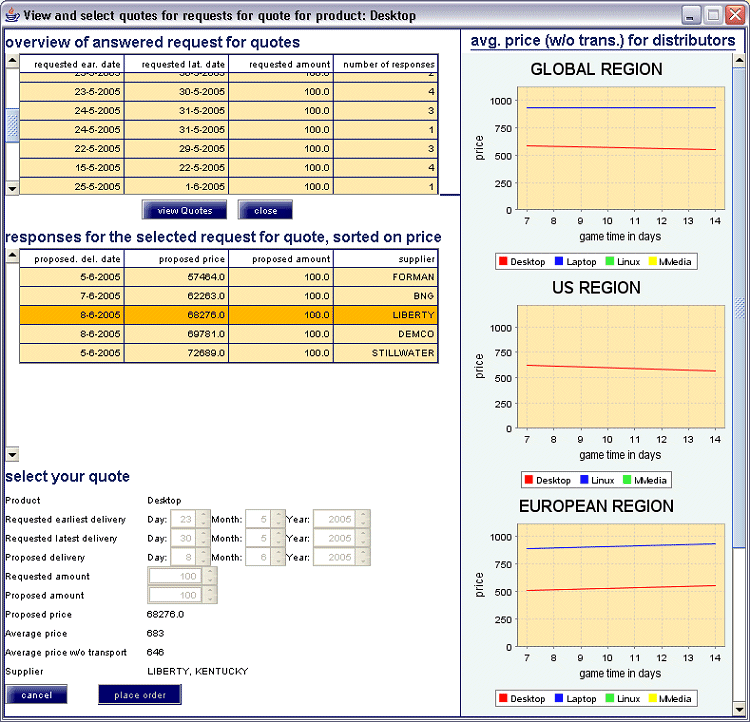Increment Requested latest delivery Month spinner
Viewport: 750px width, 722px height.
coord(278,534)
